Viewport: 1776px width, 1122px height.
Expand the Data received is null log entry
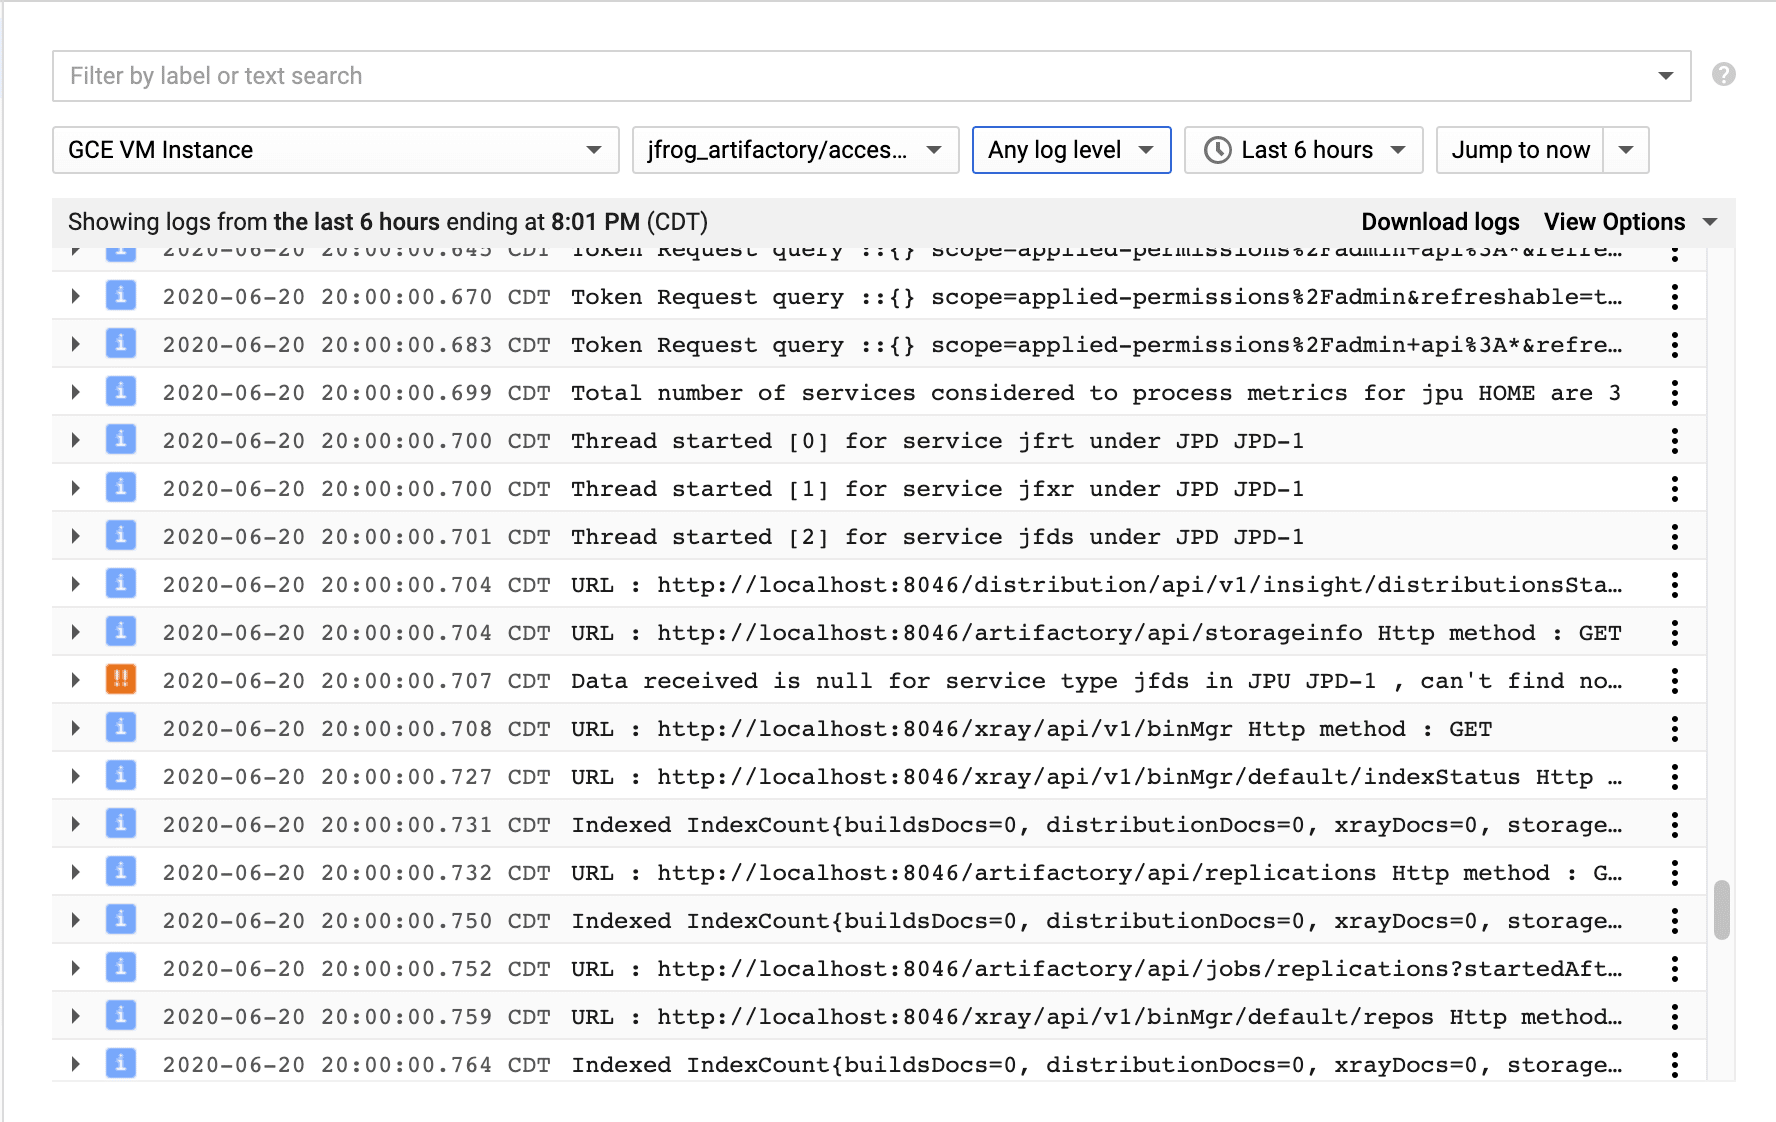click(76, 681)
